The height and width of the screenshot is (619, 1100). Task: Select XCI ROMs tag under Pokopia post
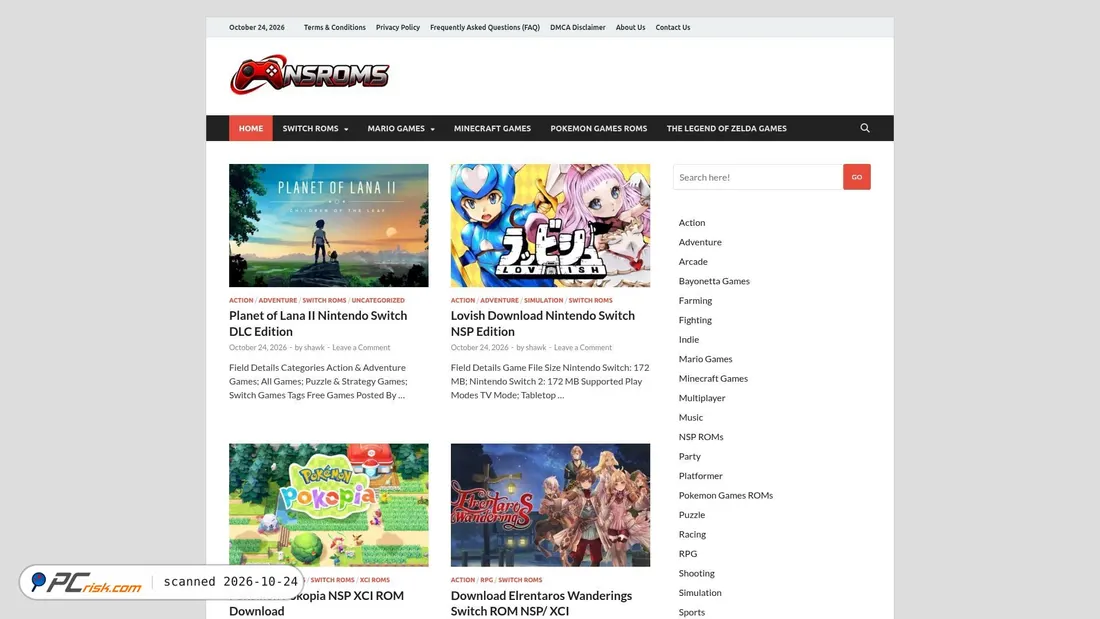tap(374, 580)
